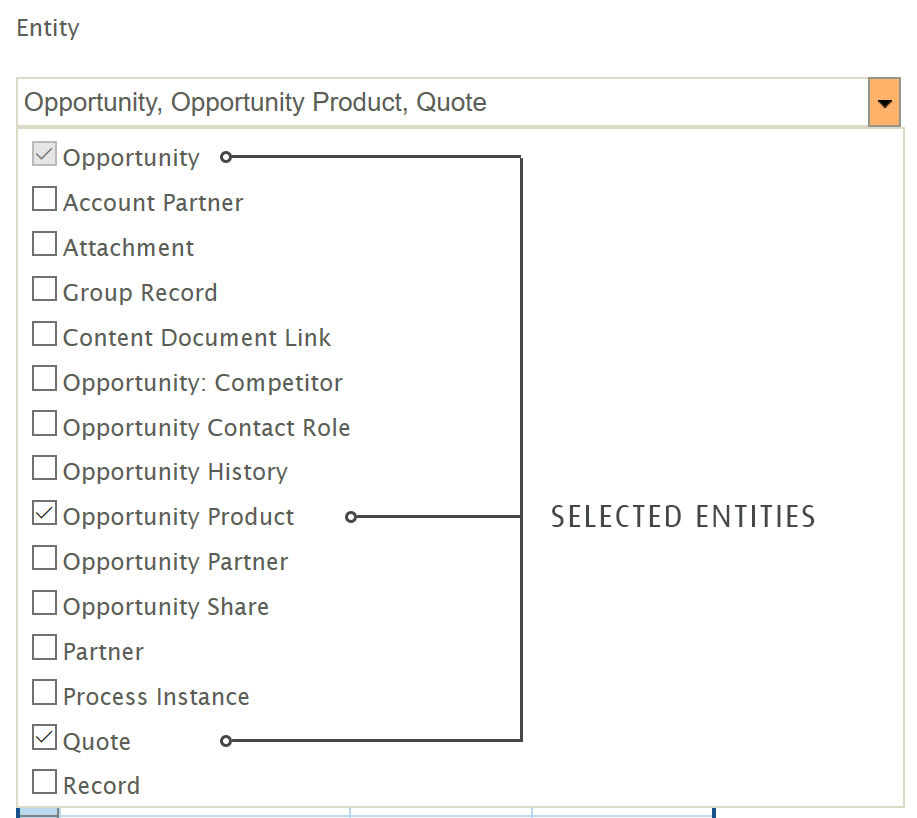This screenshot has width=917, height=818.
Task: Select the Opportunity Partner checkbox
Action: point(44,559)
